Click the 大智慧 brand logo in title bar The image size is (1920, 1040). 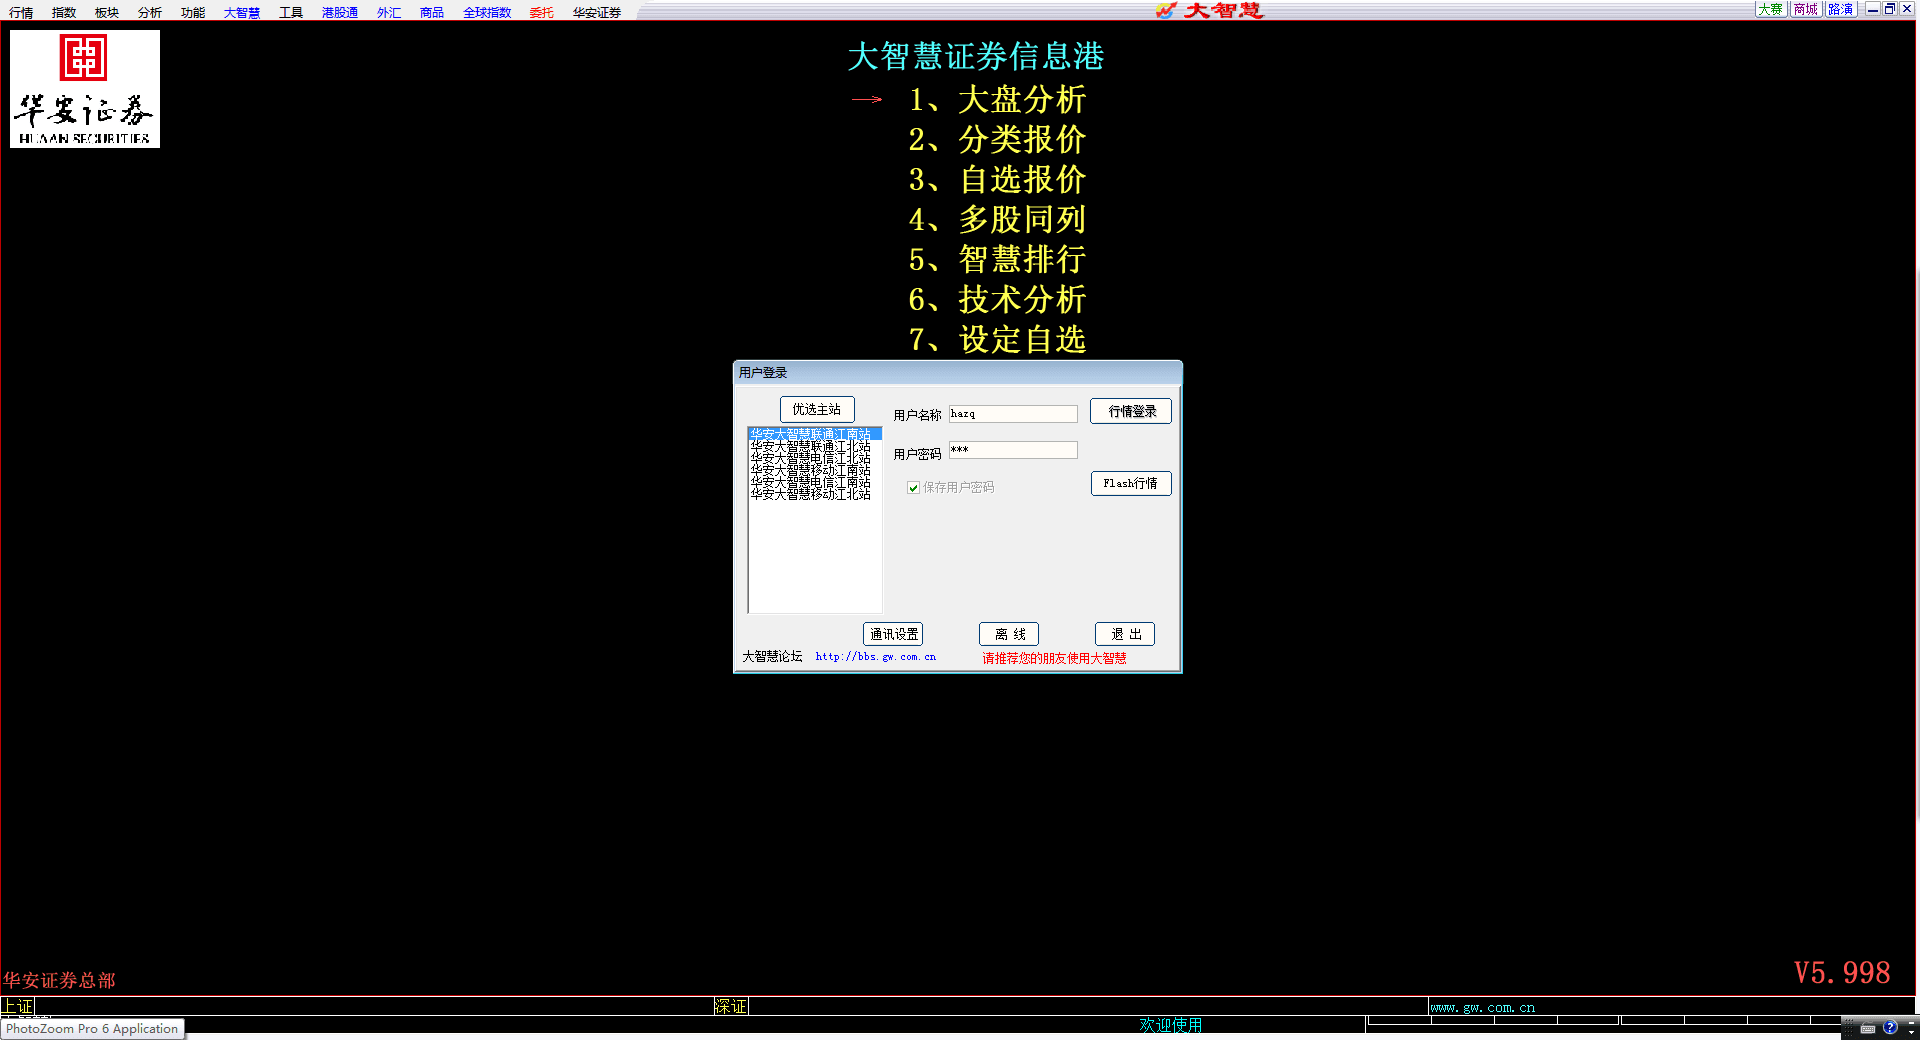click(1210, 10)
